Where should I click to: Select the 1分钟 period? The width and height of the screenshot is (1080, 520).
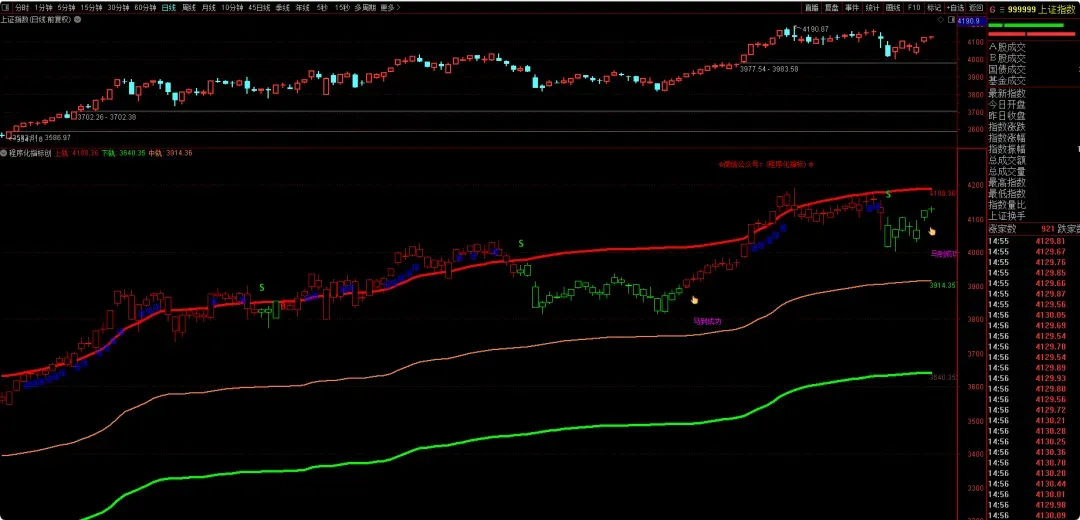point(43,8)
